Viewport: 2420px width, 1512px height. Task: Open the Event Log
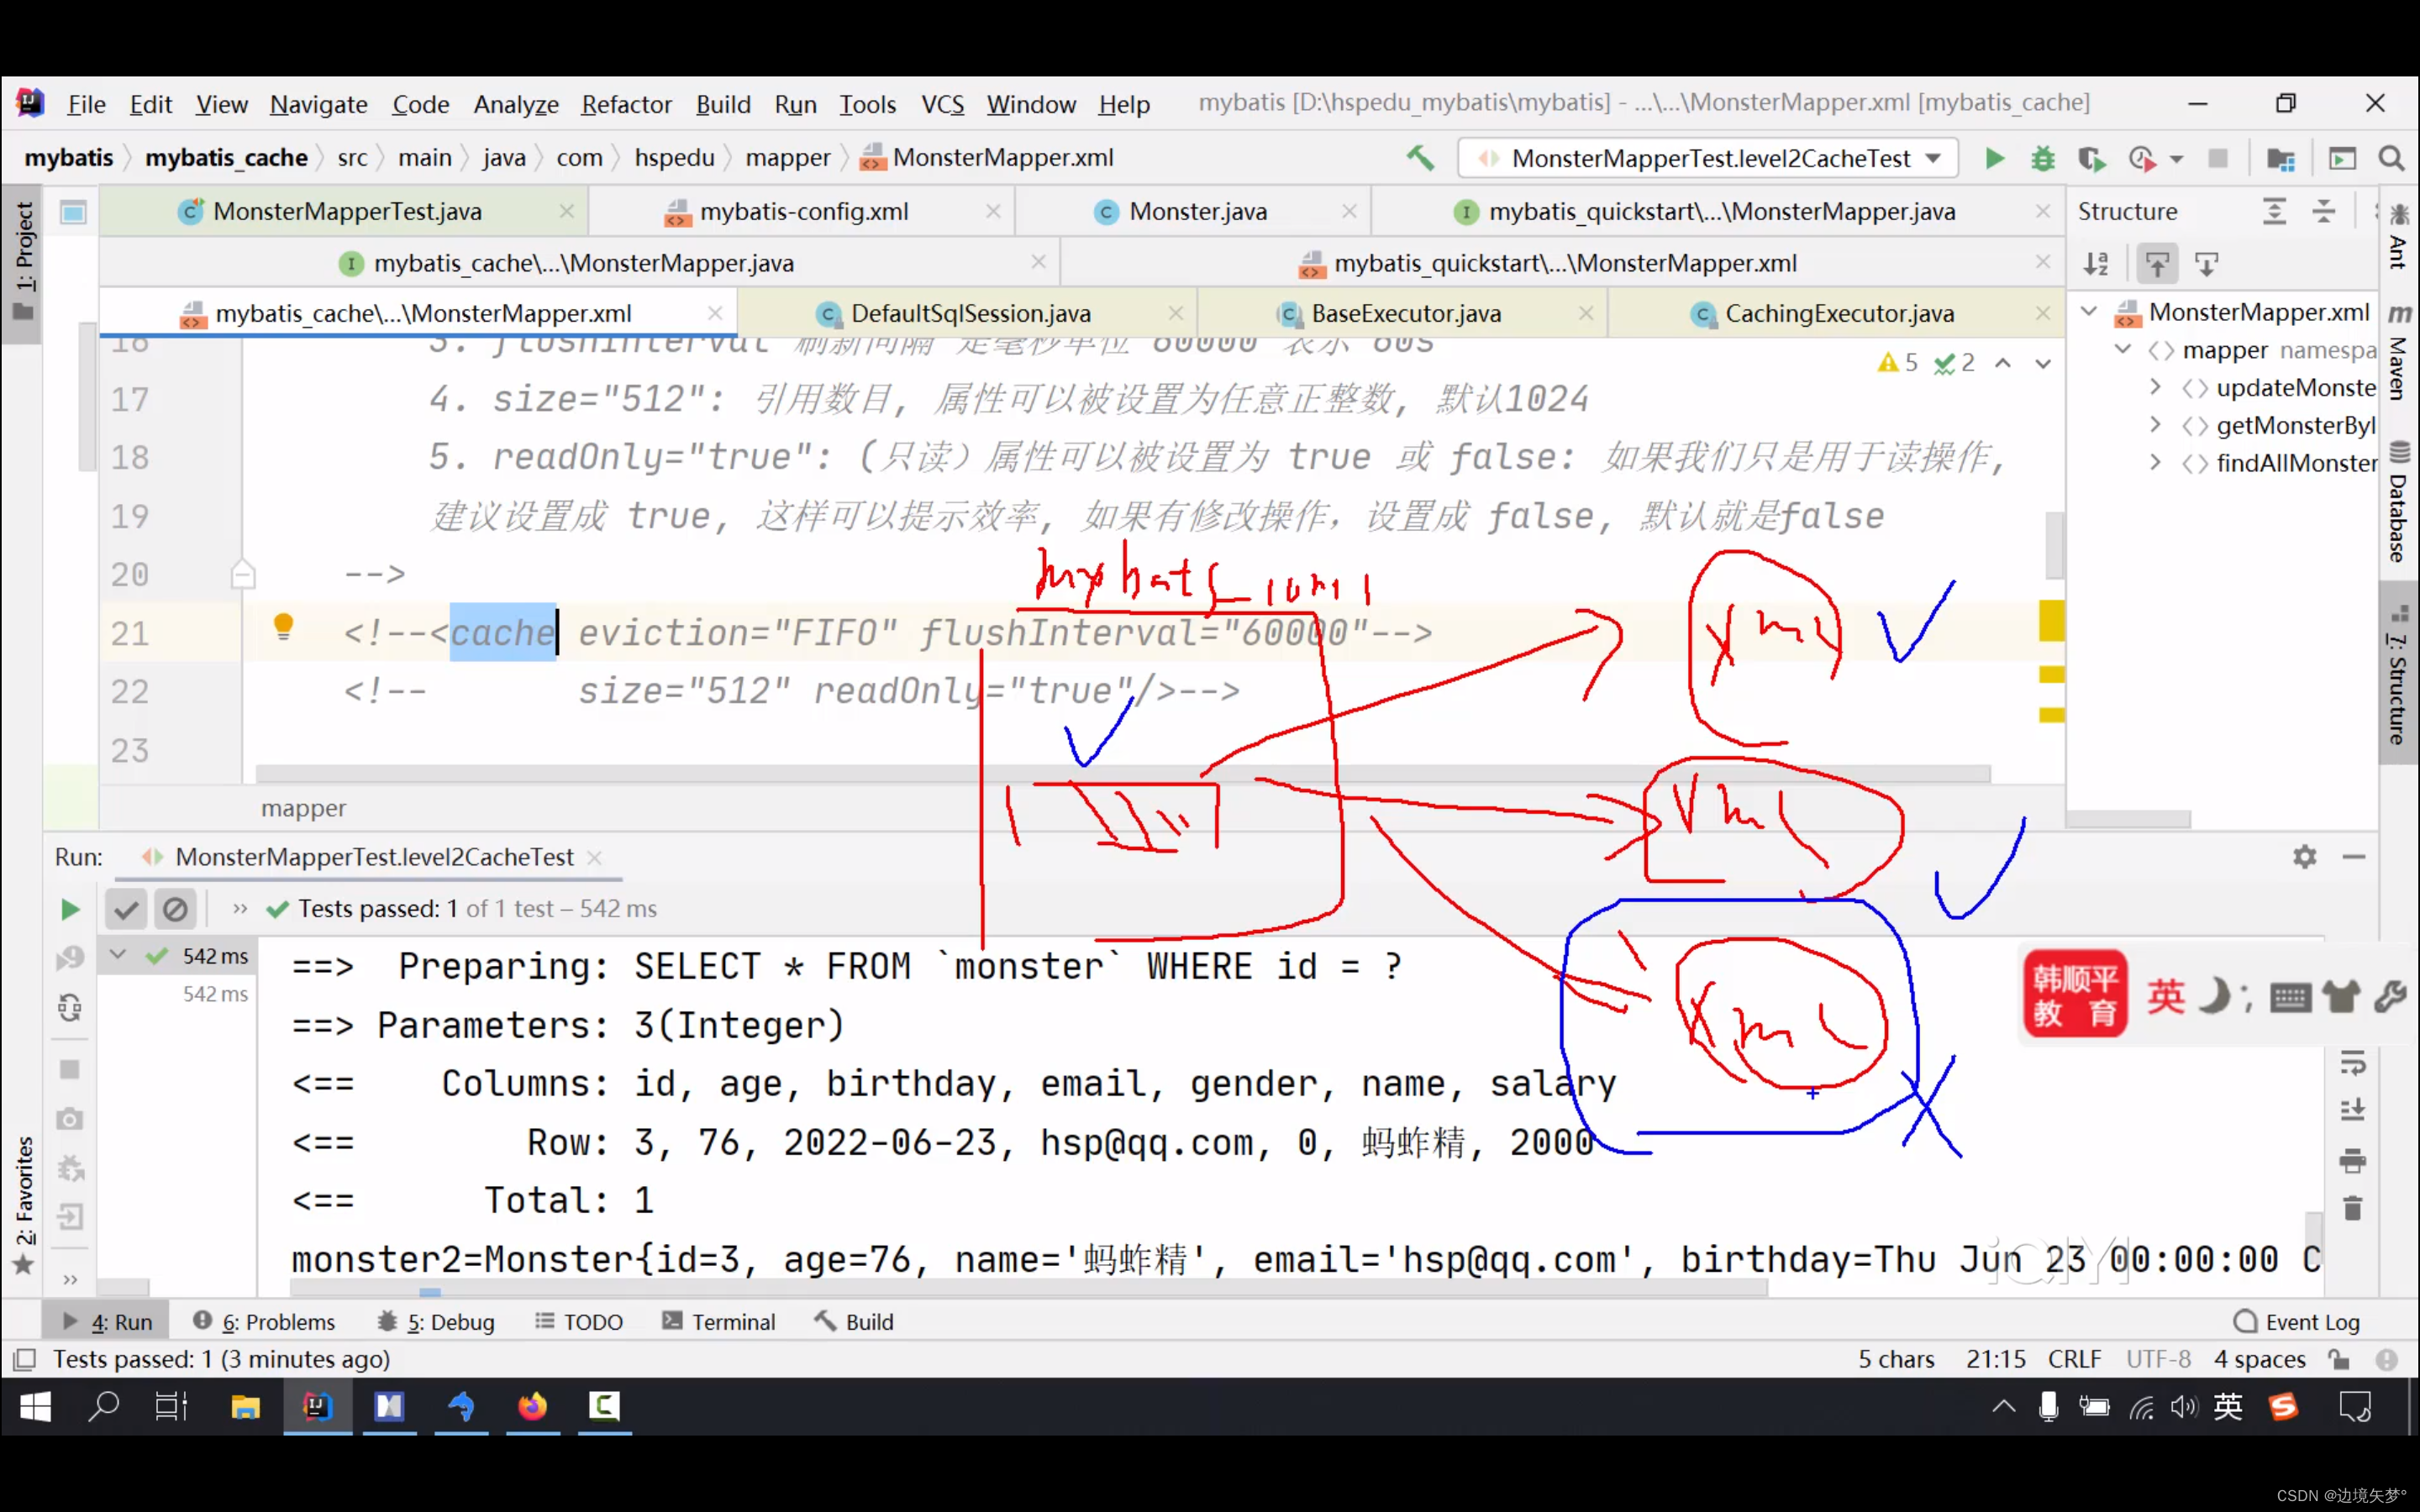click(2296, 1322)
